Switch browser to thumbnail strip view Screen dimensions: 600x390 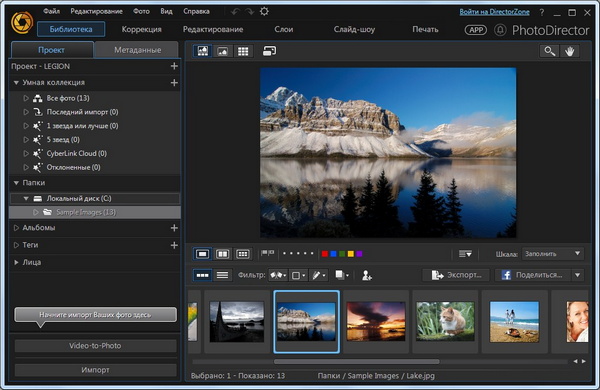[x=202, y=275]
